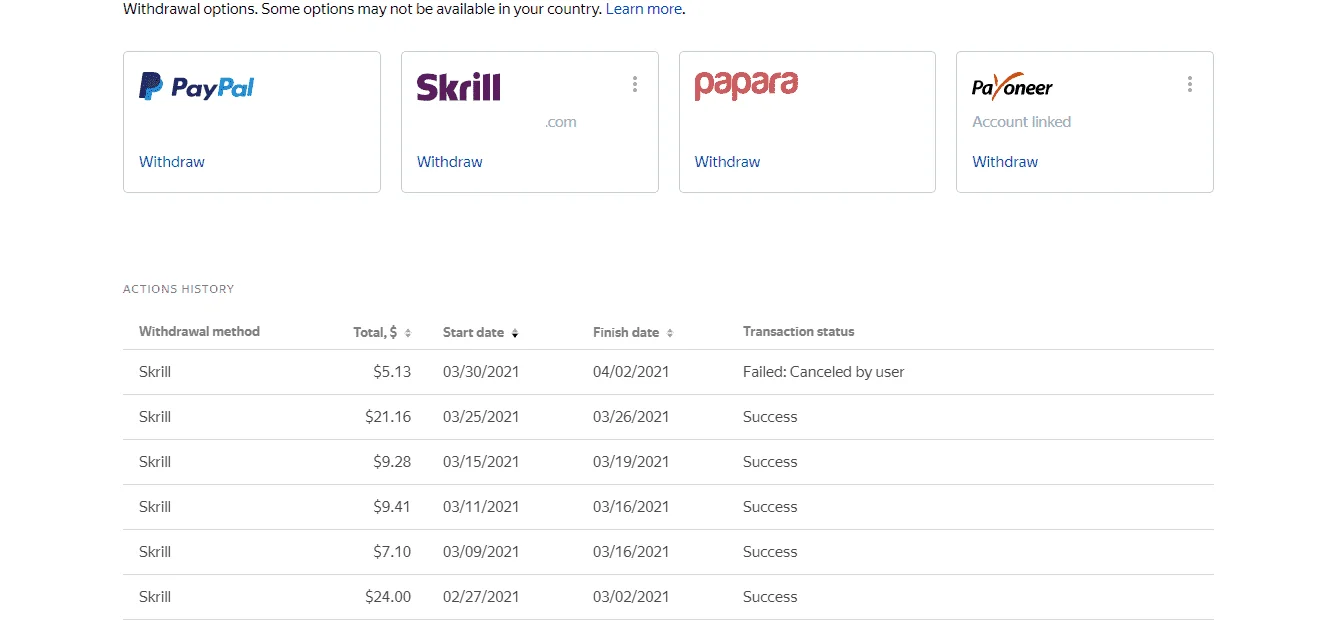Click the Failed: Canceled by user status
Image resolution: width=1340 pixels, height=630 pixels.
pyautogui.click(x=824, y=372)
